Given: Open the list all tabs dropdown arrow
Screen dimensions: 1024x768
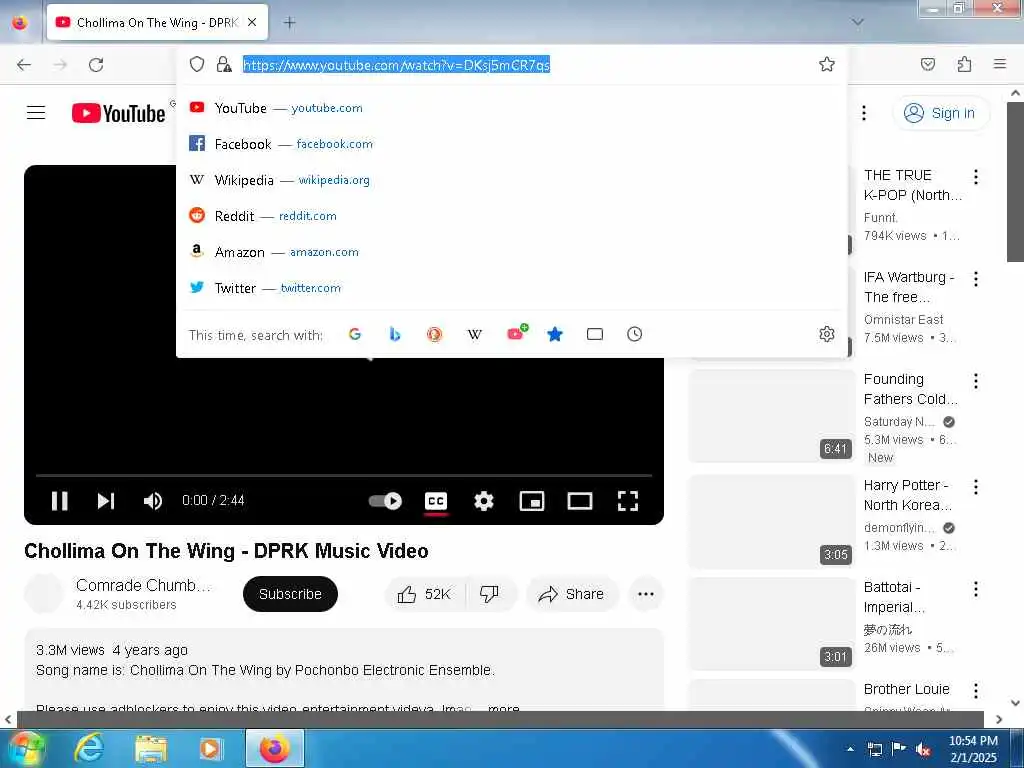Looking at the screenshot, I should [x=857, y=22].
